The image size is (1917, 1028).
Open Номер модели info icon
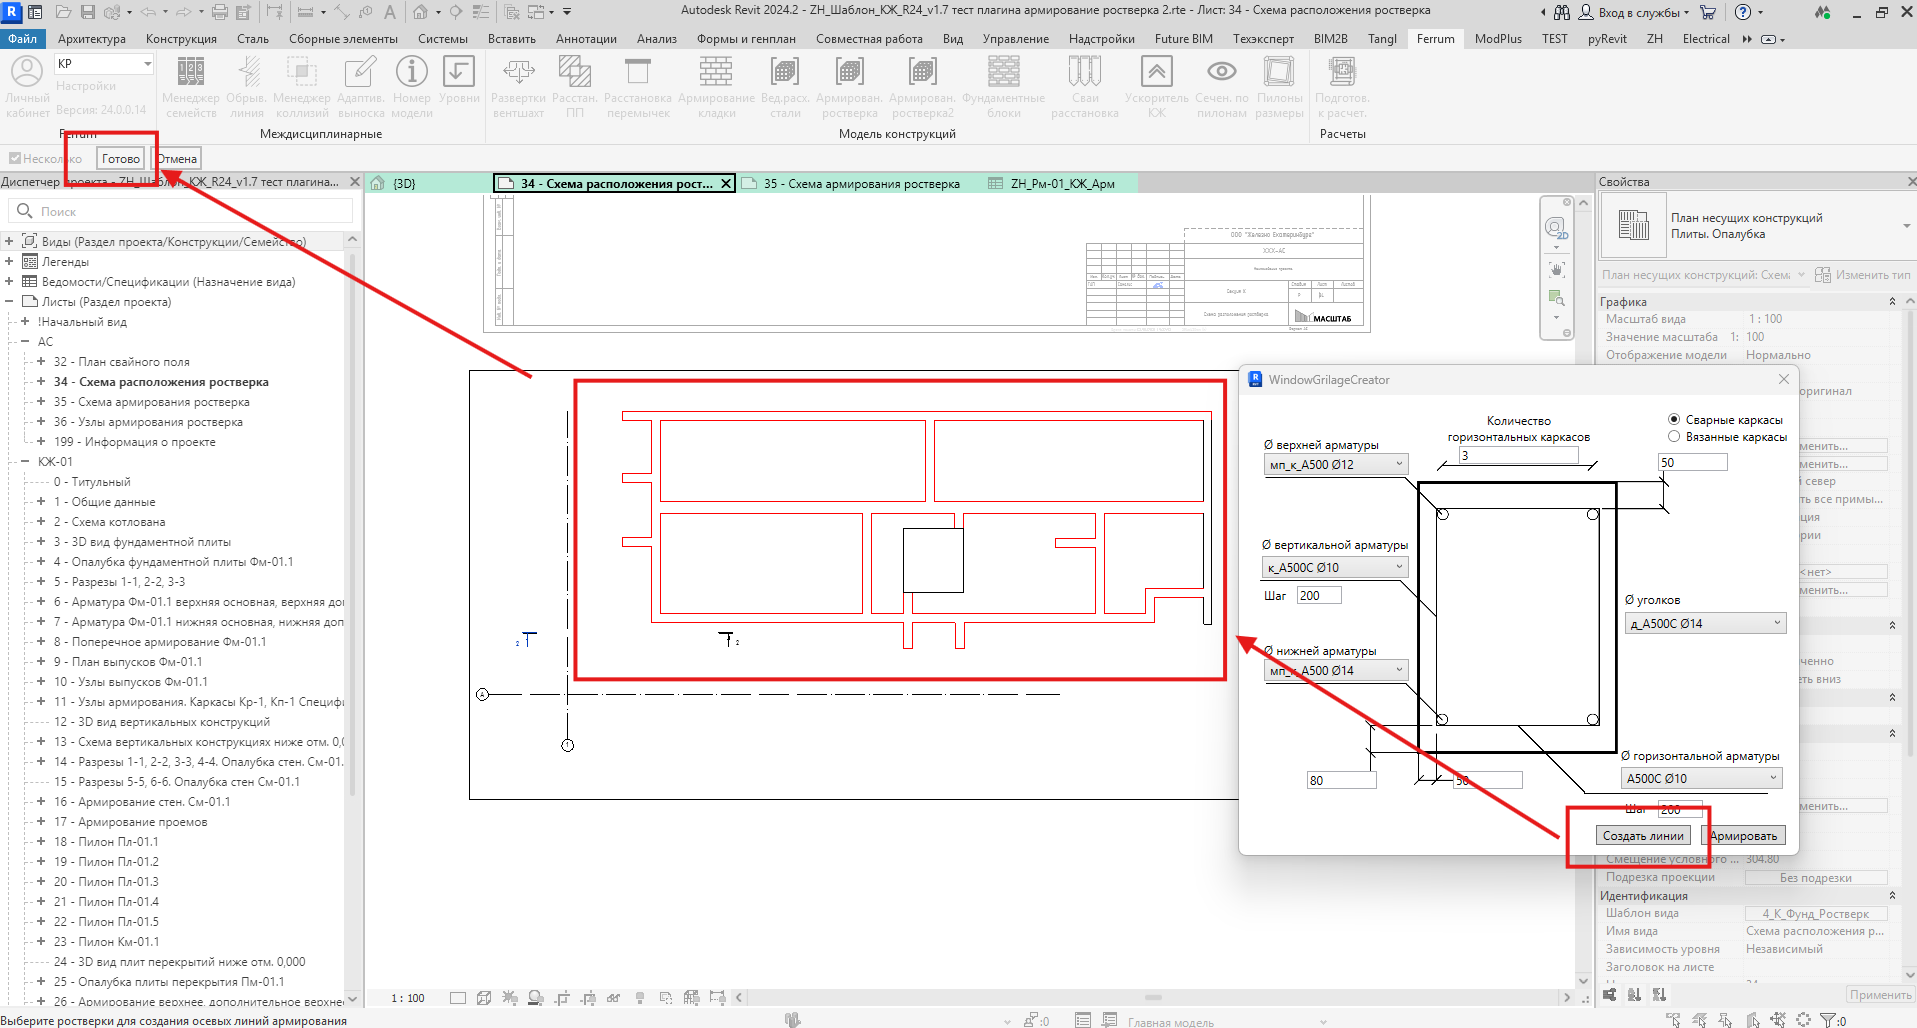coord(411,72)
